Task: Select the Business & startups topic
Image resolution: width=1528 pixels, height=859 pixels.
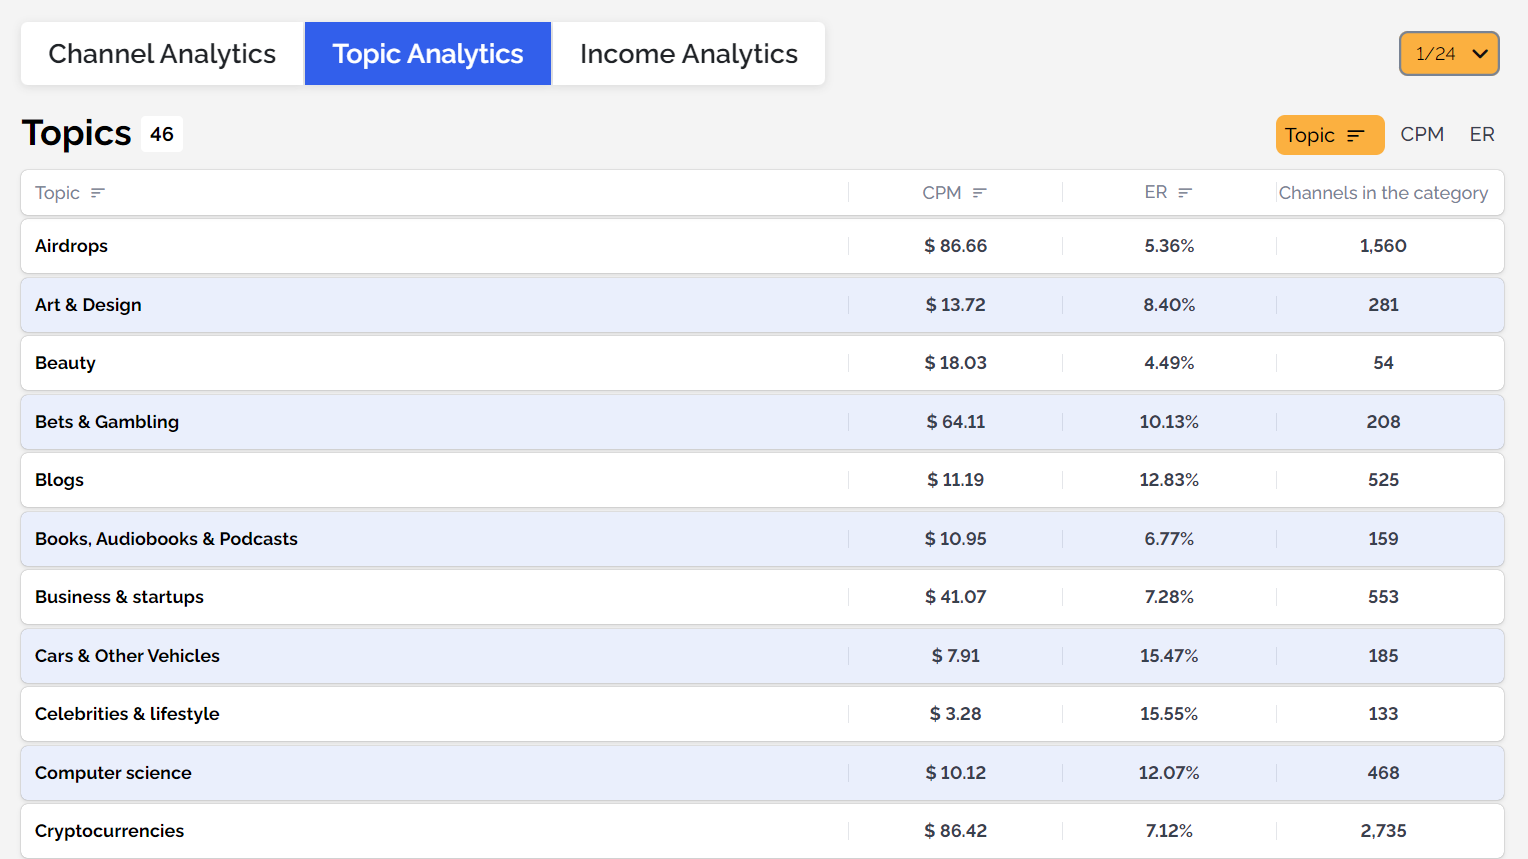Action: (x=762, y=597)
